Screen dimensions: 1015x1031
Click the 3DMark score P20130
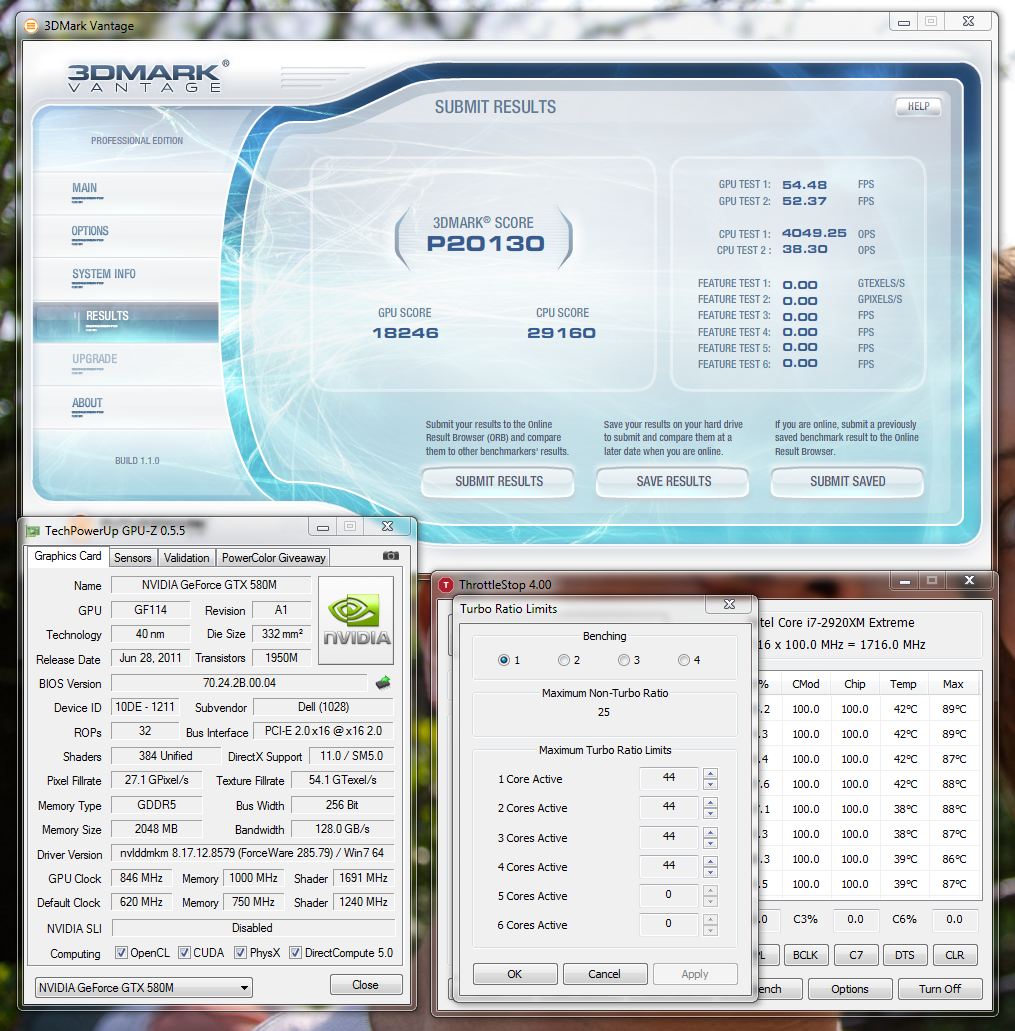(x=485, y=244)
